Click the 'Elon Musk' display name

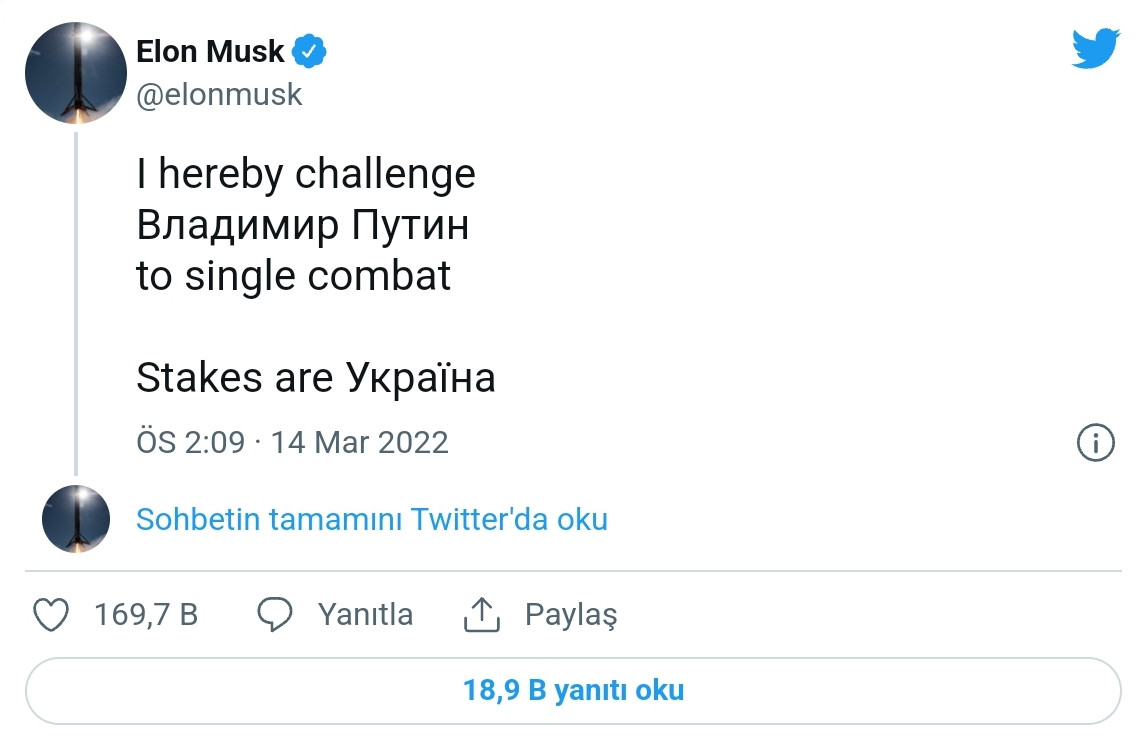pos(212,50)
